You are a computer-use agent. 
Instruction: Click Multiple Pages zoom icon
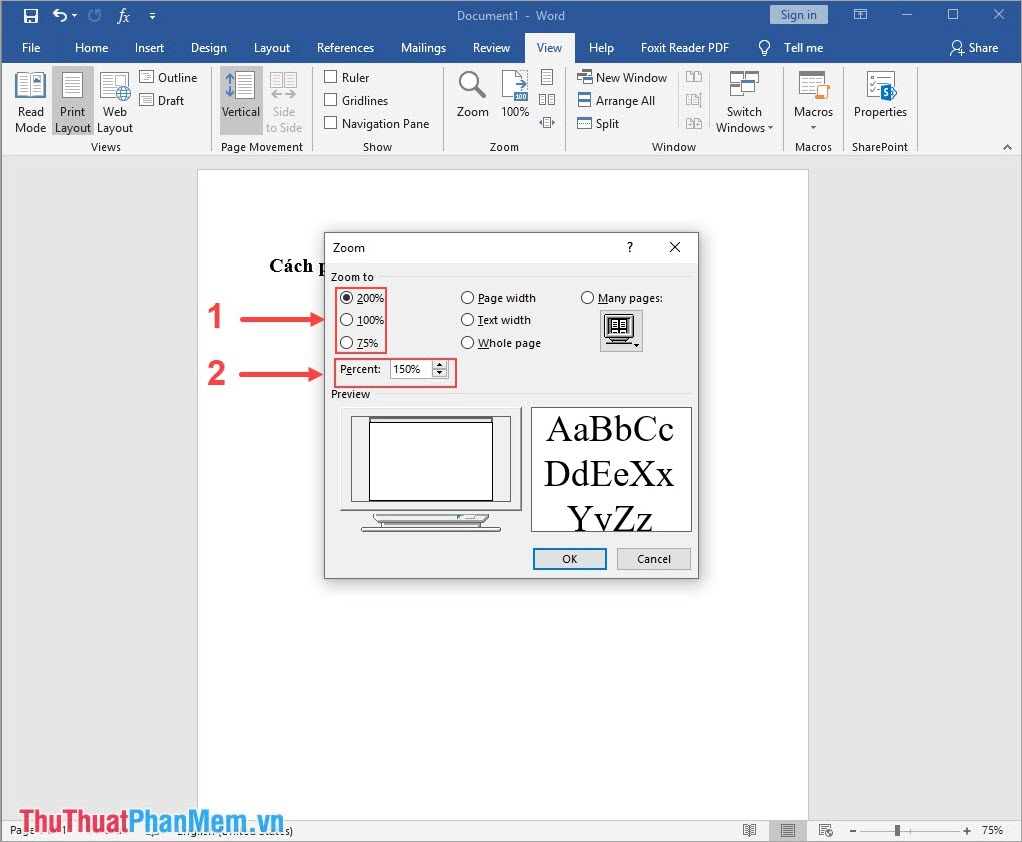click(x=547, y=100)
